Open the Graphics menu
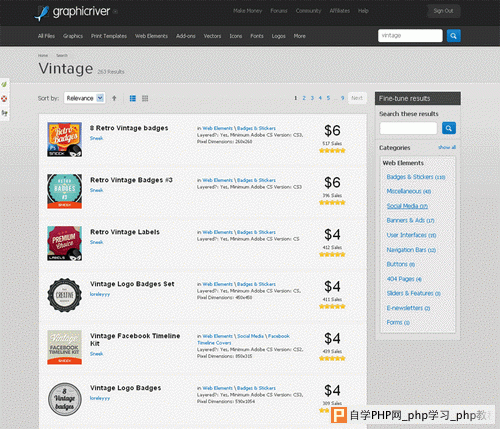Viewport: 500px width, 429px height. (73, 36)
